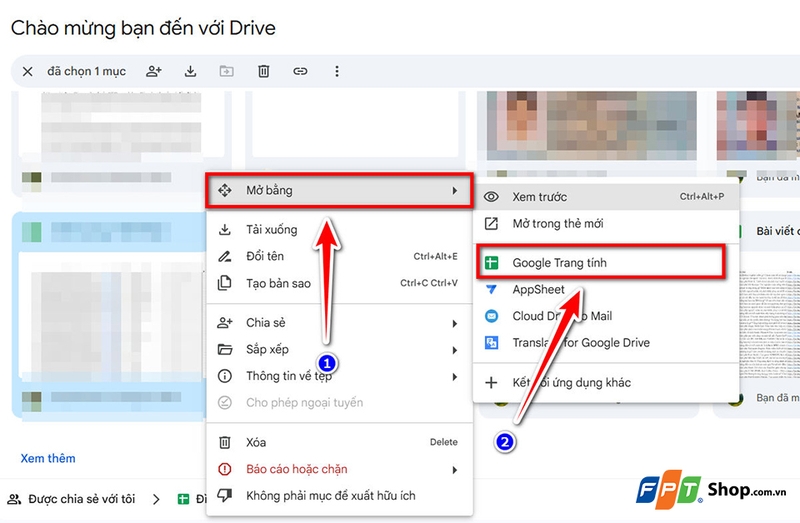Open with AppSheet

(606, 289)
